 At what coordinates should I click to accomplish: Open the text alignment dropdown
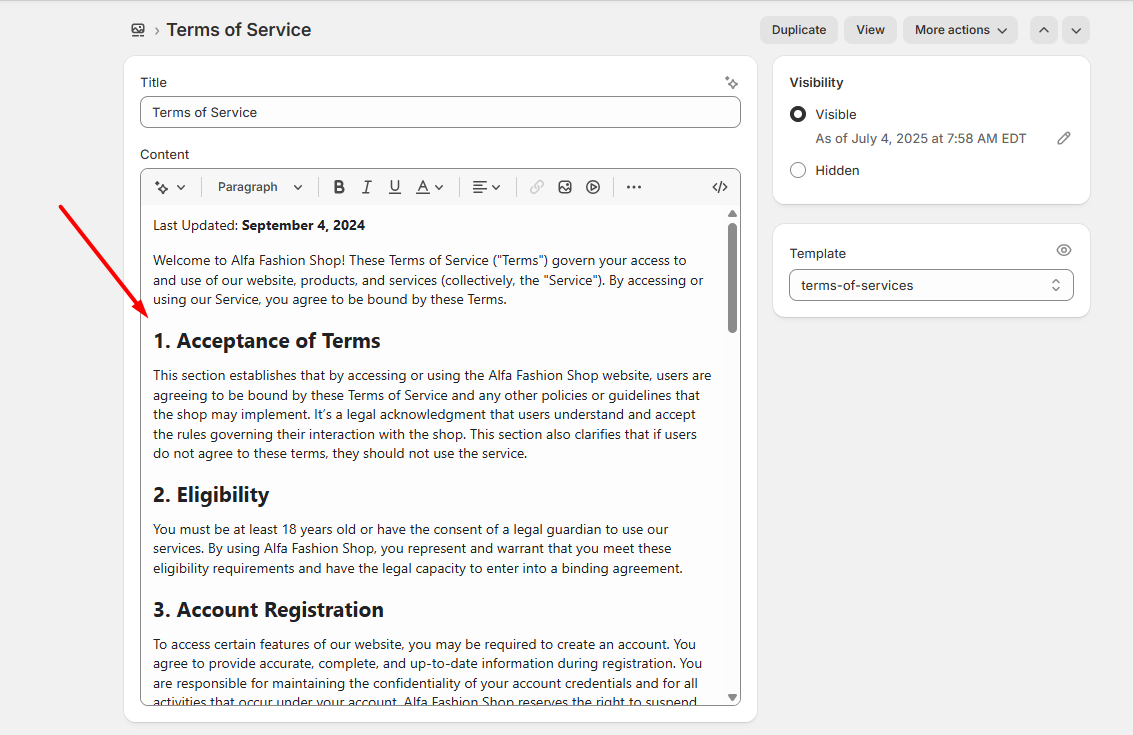486,187
